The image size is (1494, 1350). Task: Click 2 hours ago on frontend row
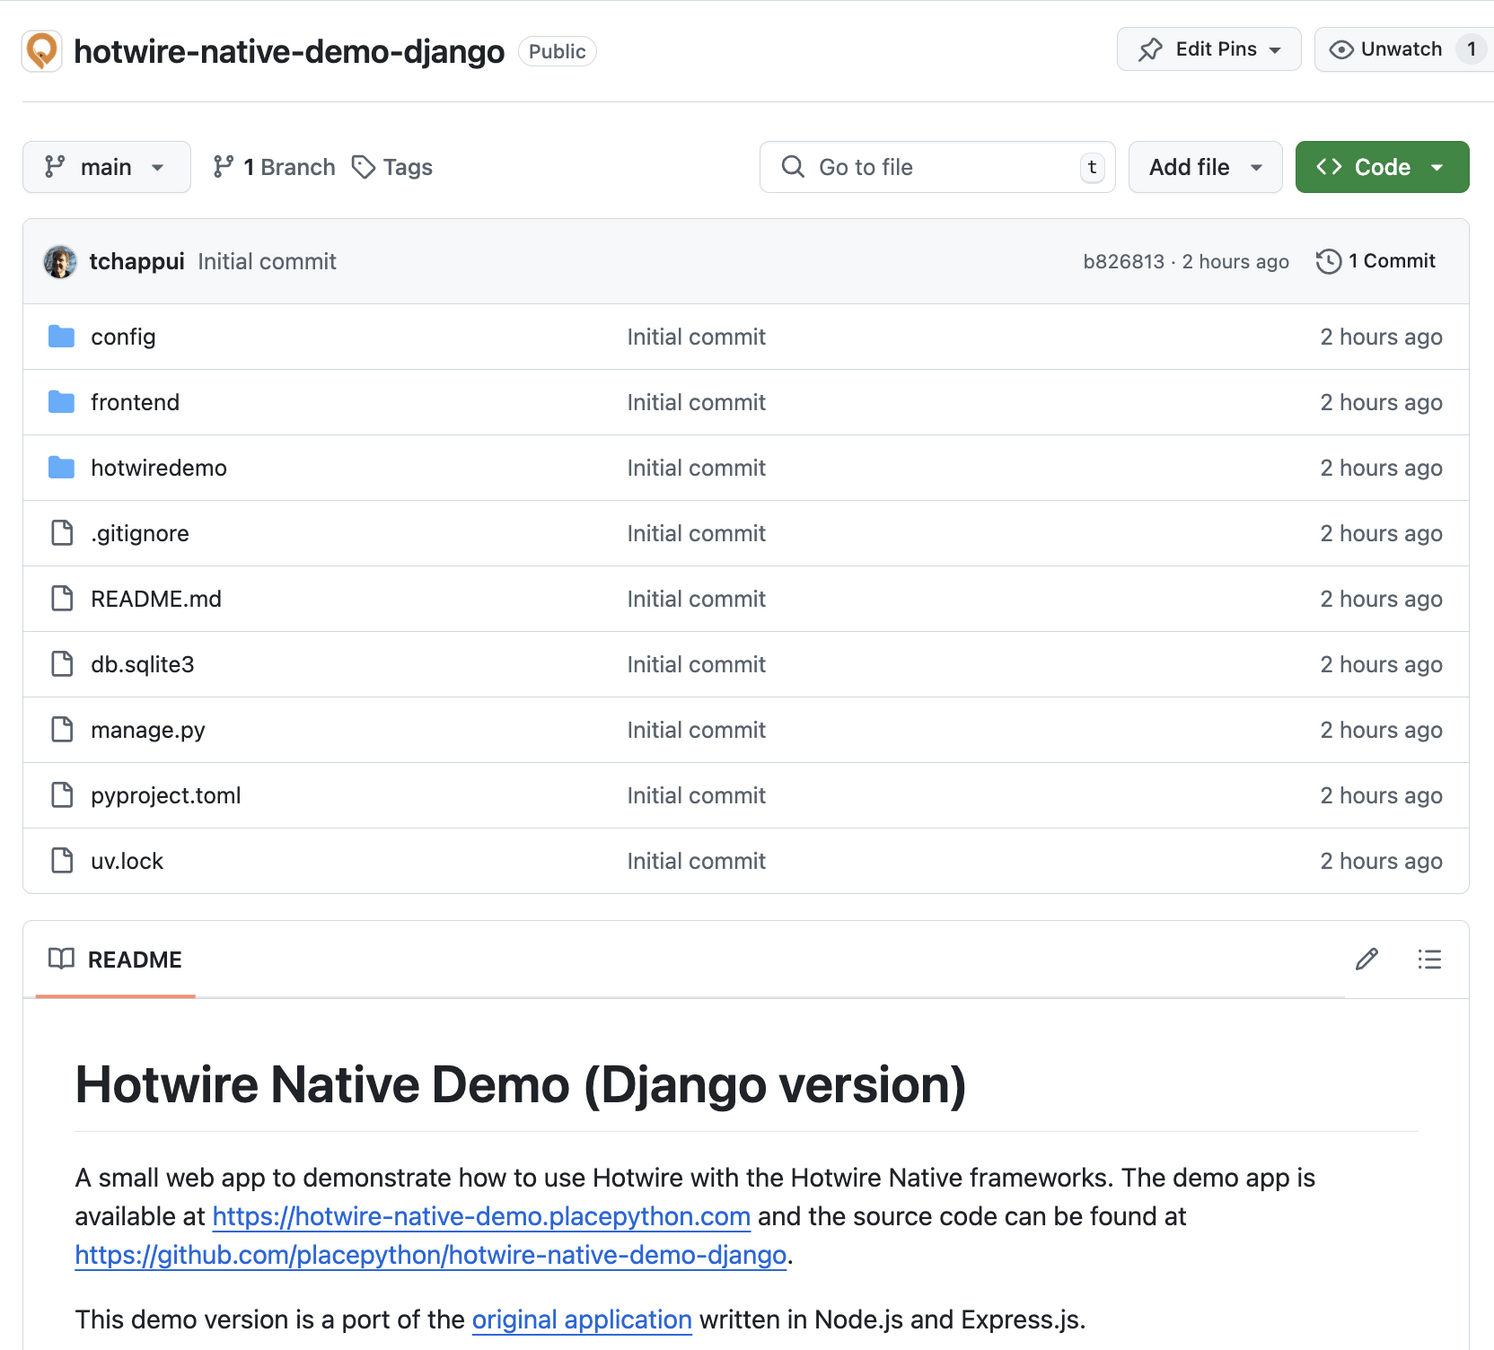pos(1381,402)
